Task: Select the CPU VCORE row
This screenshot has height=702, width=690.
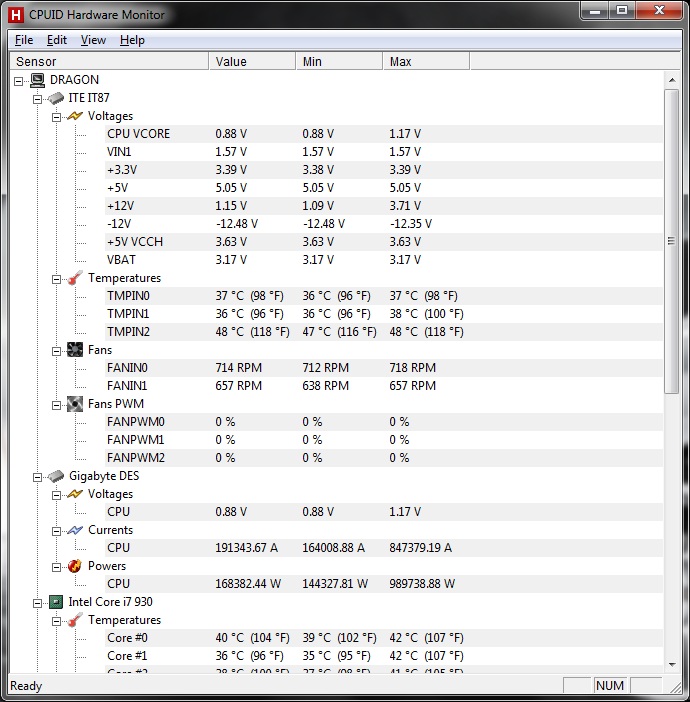Action: coord(384,134)
